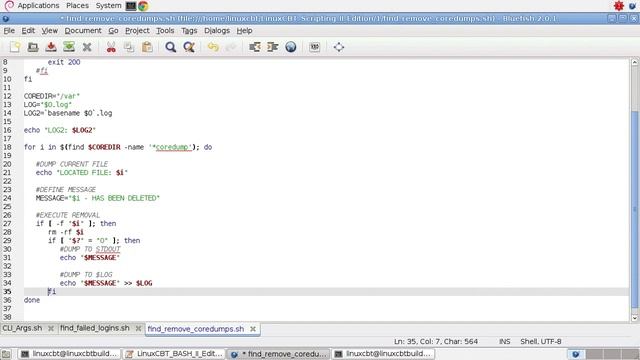Select the find_remove_coredumps.sh tab

(196, 329)
